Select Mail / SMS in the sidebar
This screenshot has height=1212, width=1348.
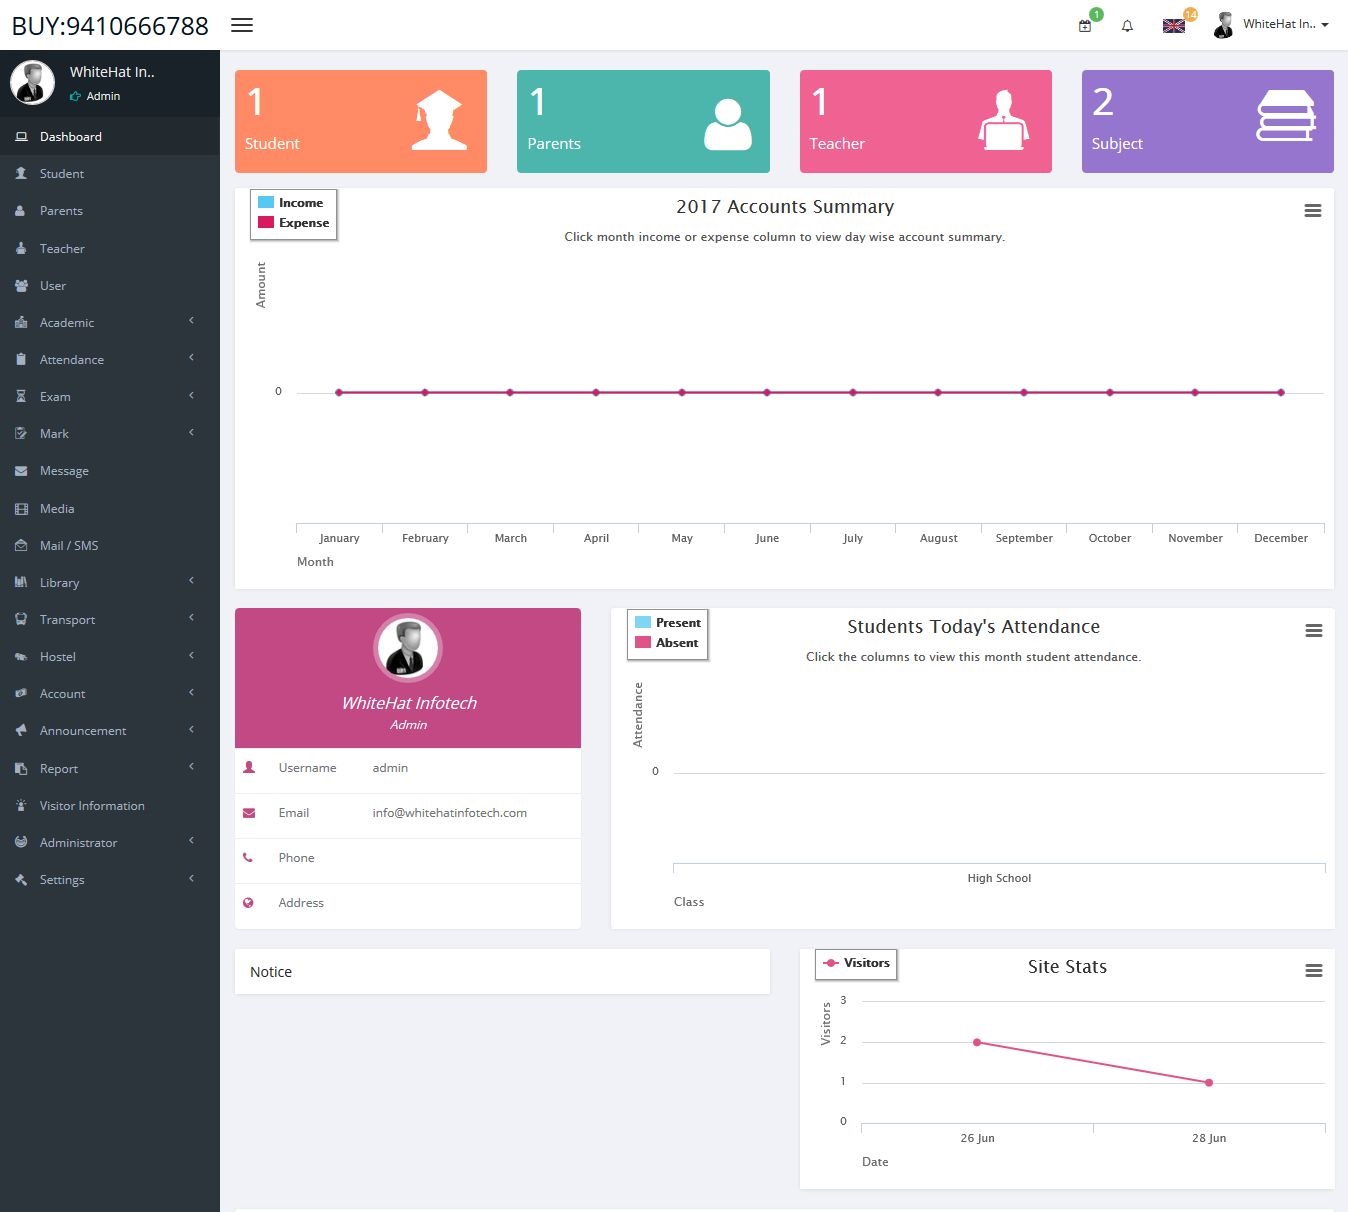pyautogui.click(x=69, y=546)
